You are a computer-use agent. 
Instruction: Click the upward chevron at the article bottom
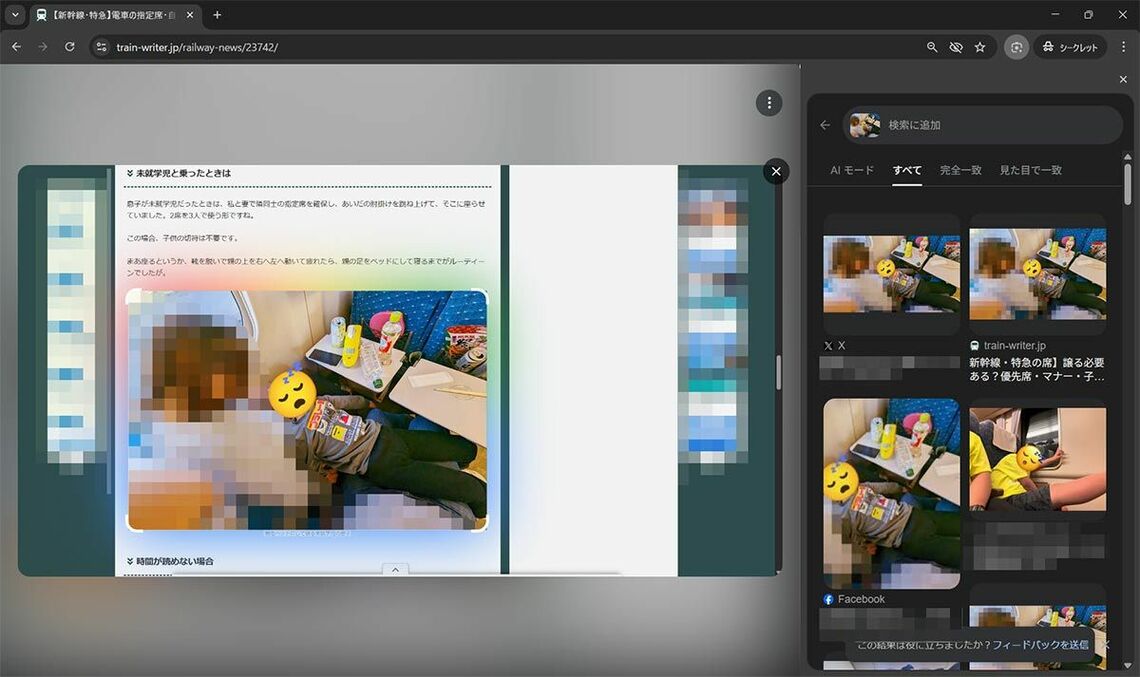click(394, 569)
